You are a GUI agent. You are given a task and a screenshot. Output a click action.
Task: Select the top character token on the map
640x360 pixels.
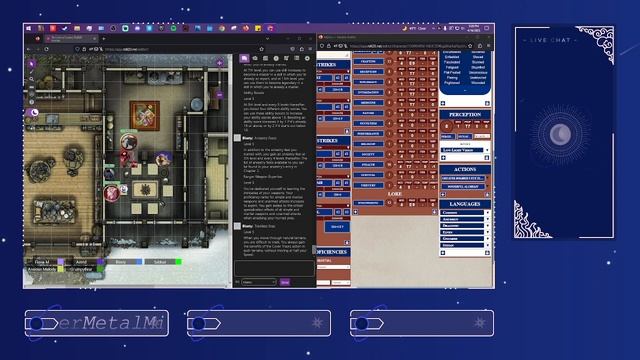[129, 142]
